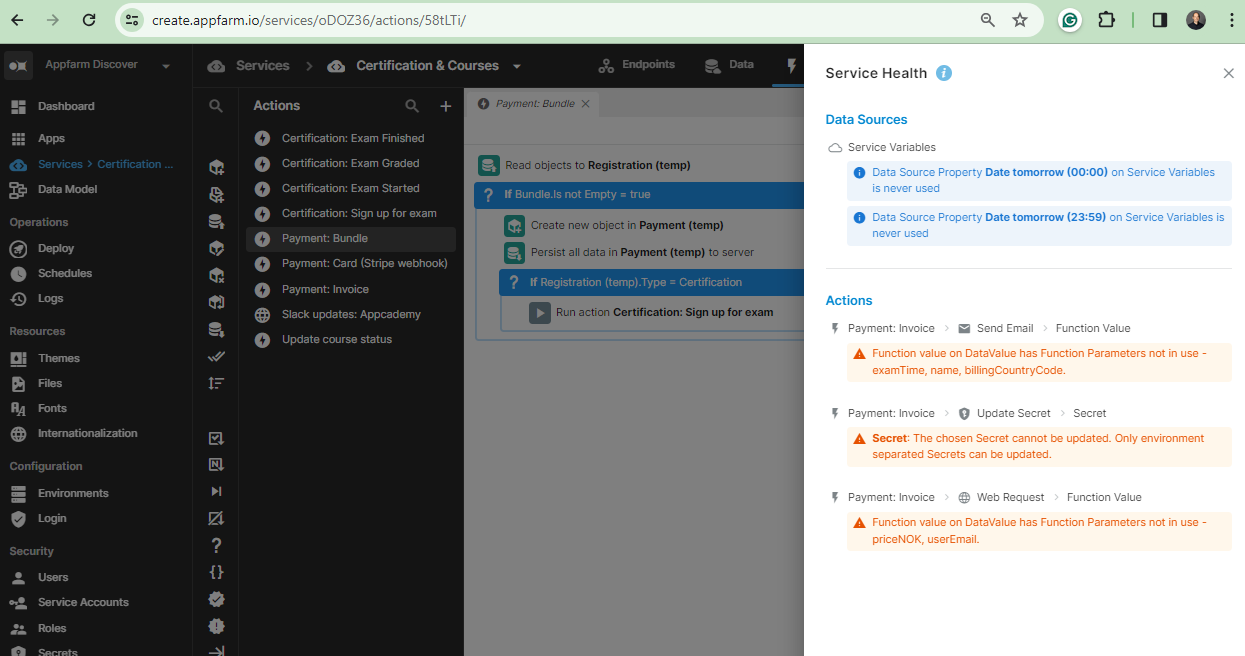Add a new action with the plus icon
Screen dimensions: 1245x656
pos(445,105)
